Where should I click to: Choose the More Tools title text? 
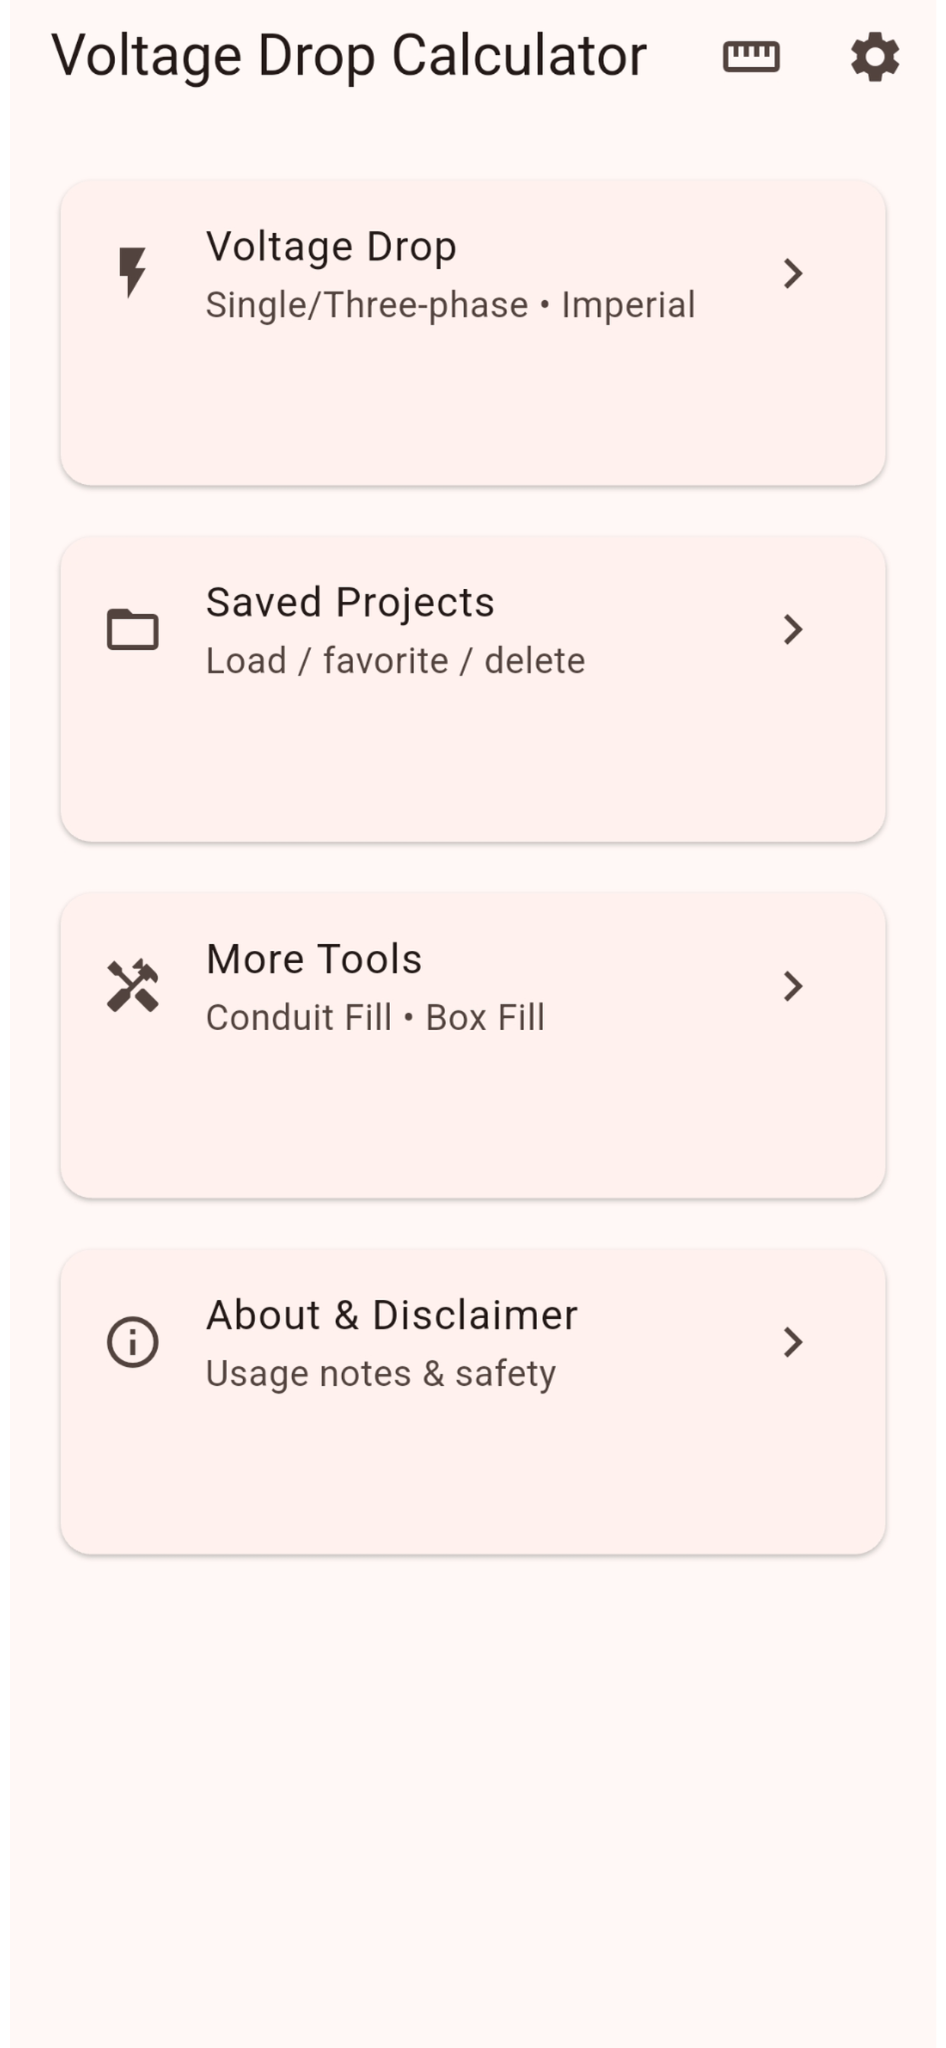[314, 959]
